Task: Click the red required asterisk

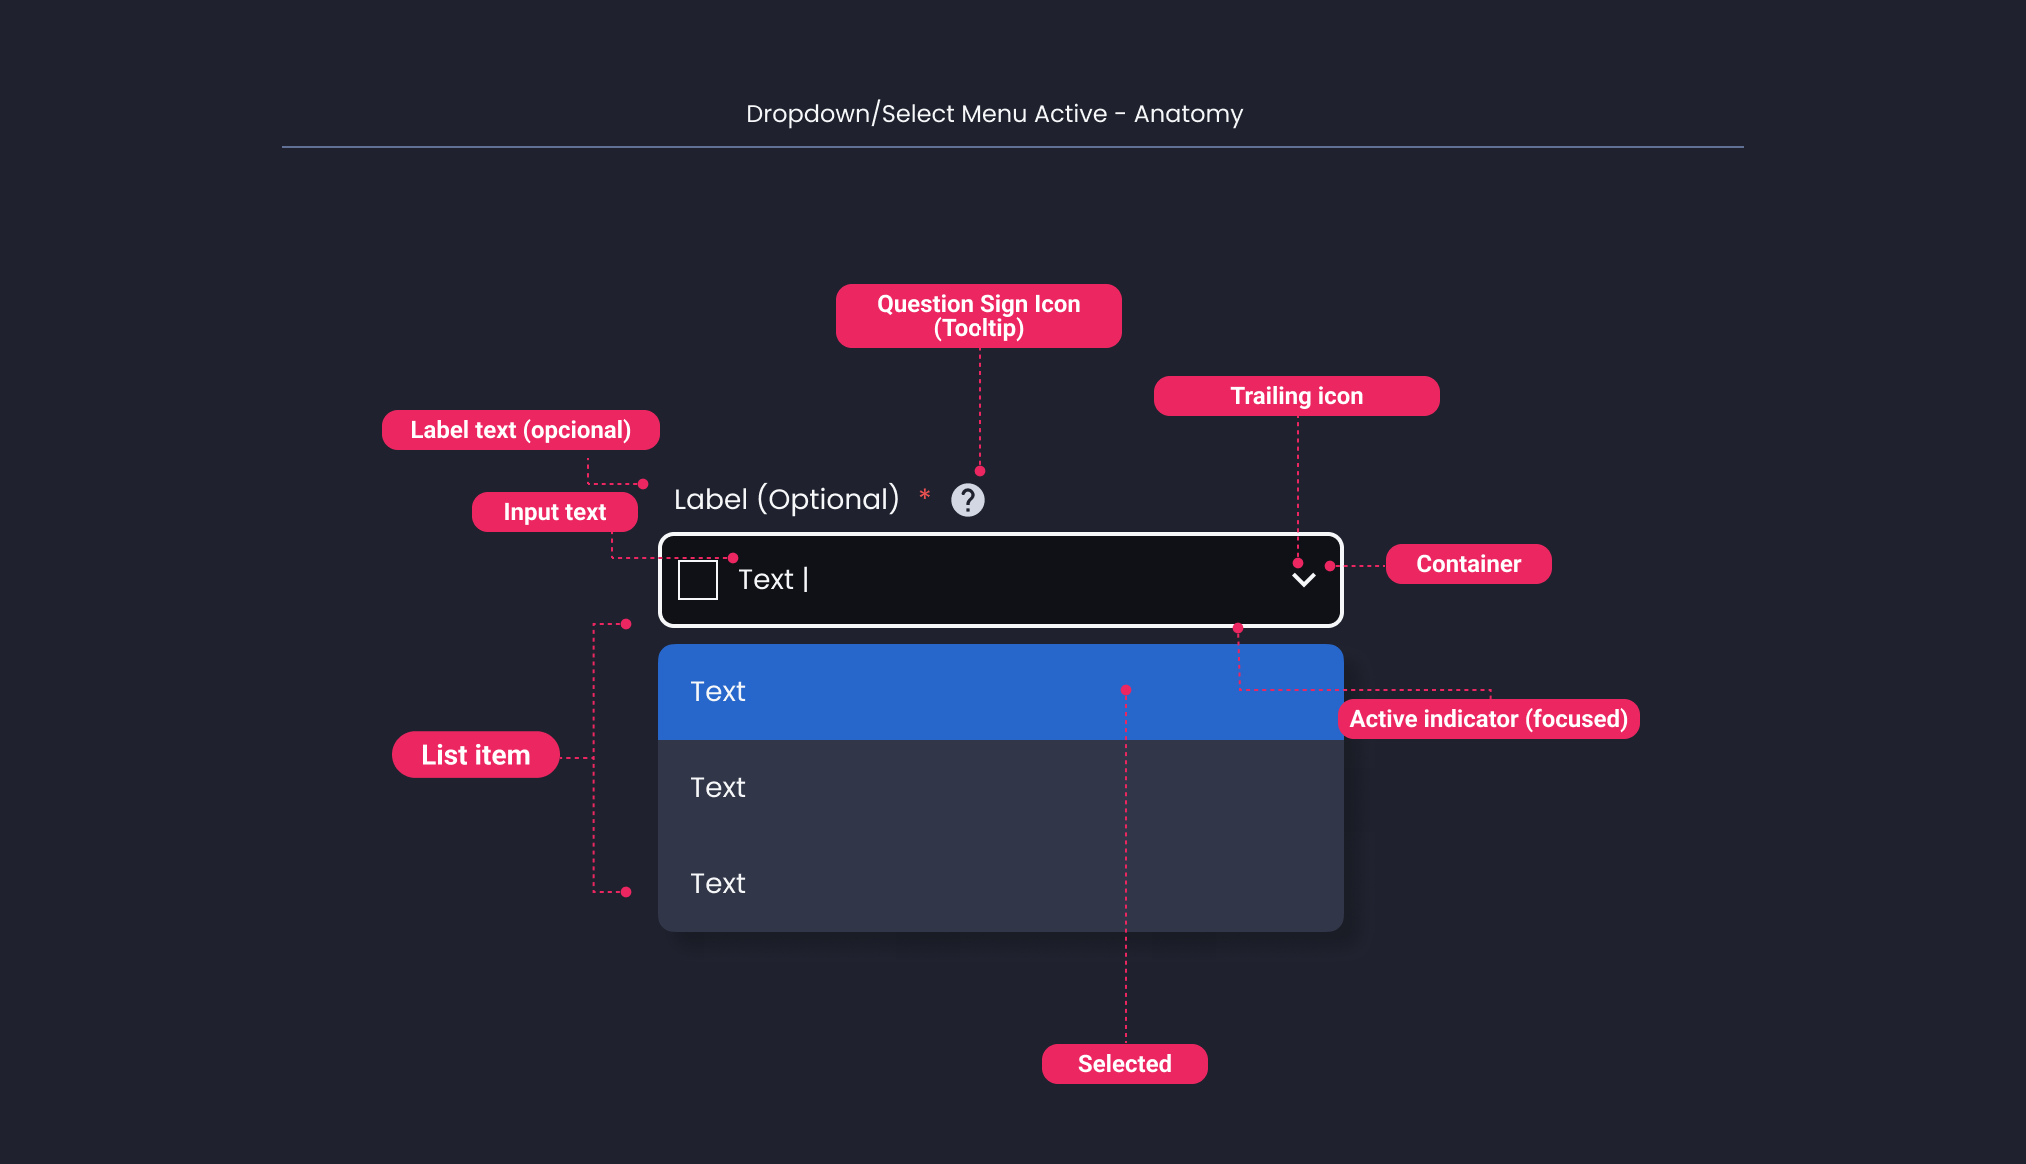Action: coord(925,495)
